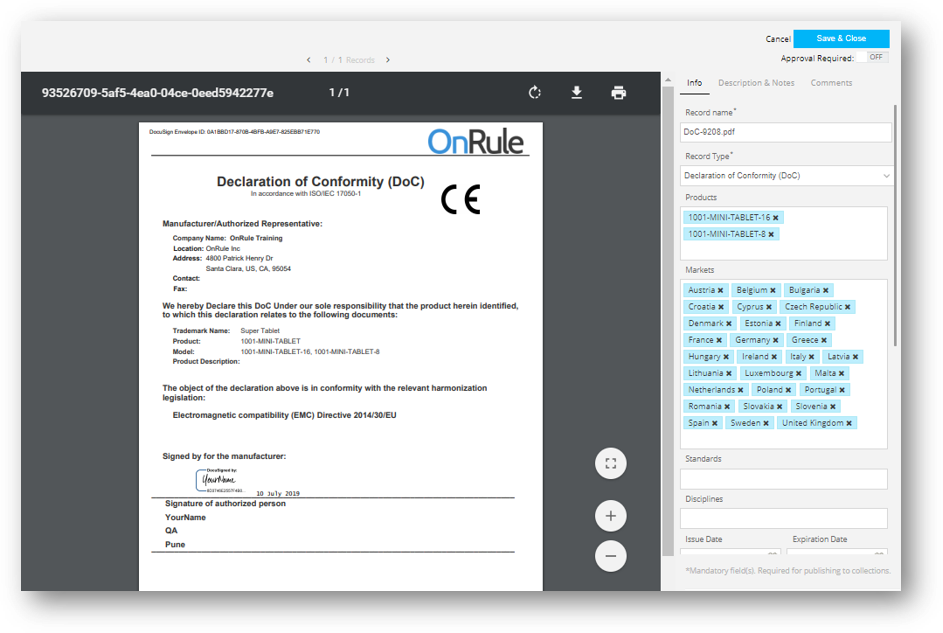Remove Luxembourg from markets
Viewport: 943px width, 633px height.
click(799, 373)
